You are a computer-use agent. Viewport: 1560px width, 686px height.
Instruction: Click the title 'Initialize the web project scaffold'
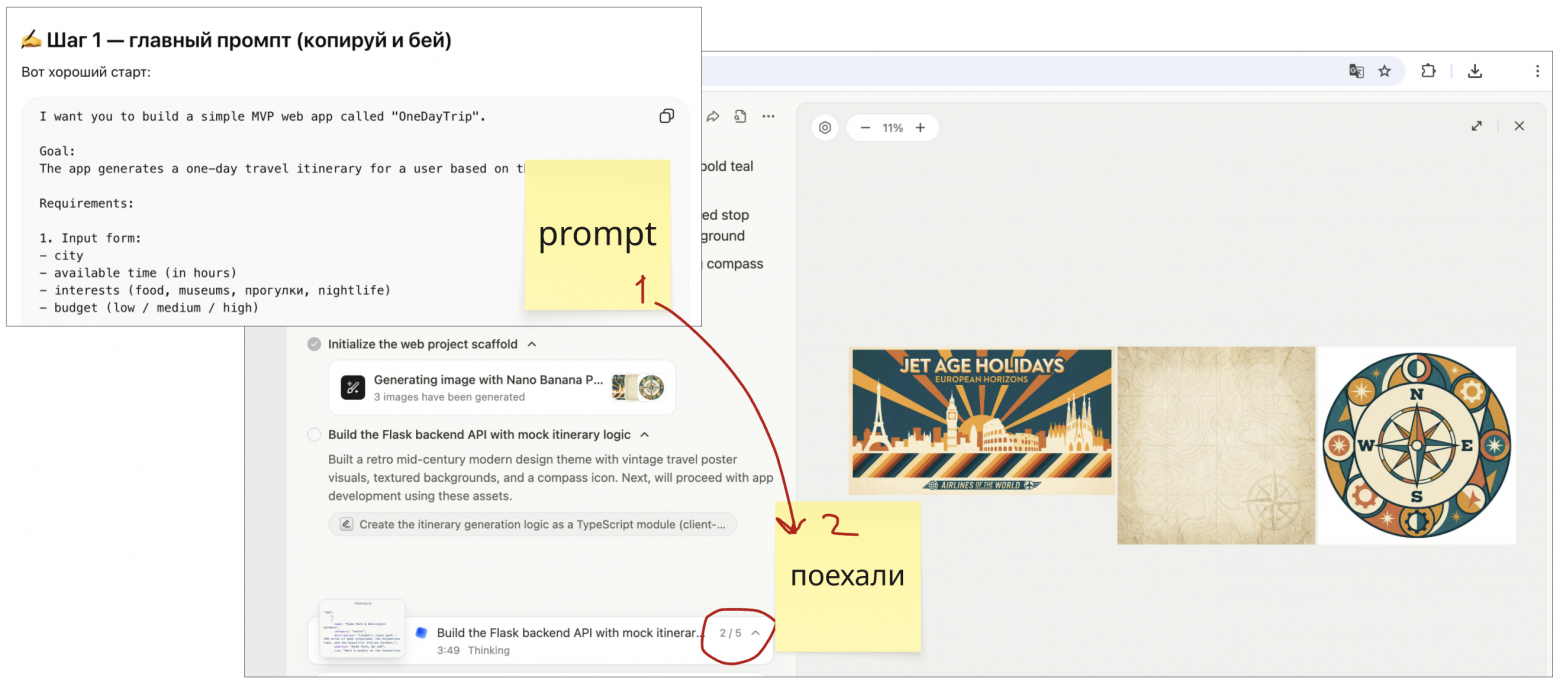click(x=423, y=344)
